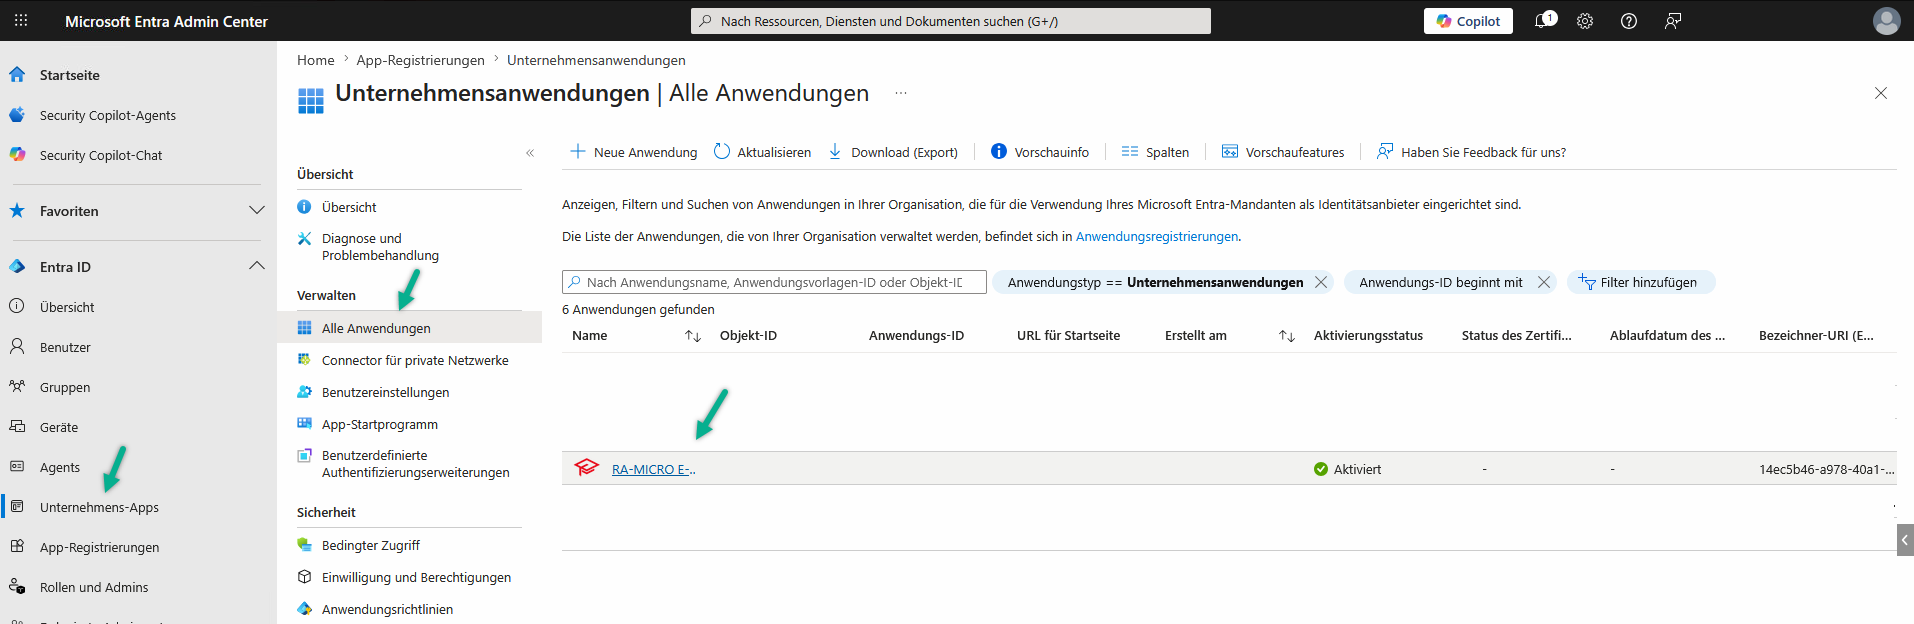Image resolution: width=1914 pixels, height=624 pixels.
Task: Open Vorschauinfo
Action: click(x=1040, y=152)
